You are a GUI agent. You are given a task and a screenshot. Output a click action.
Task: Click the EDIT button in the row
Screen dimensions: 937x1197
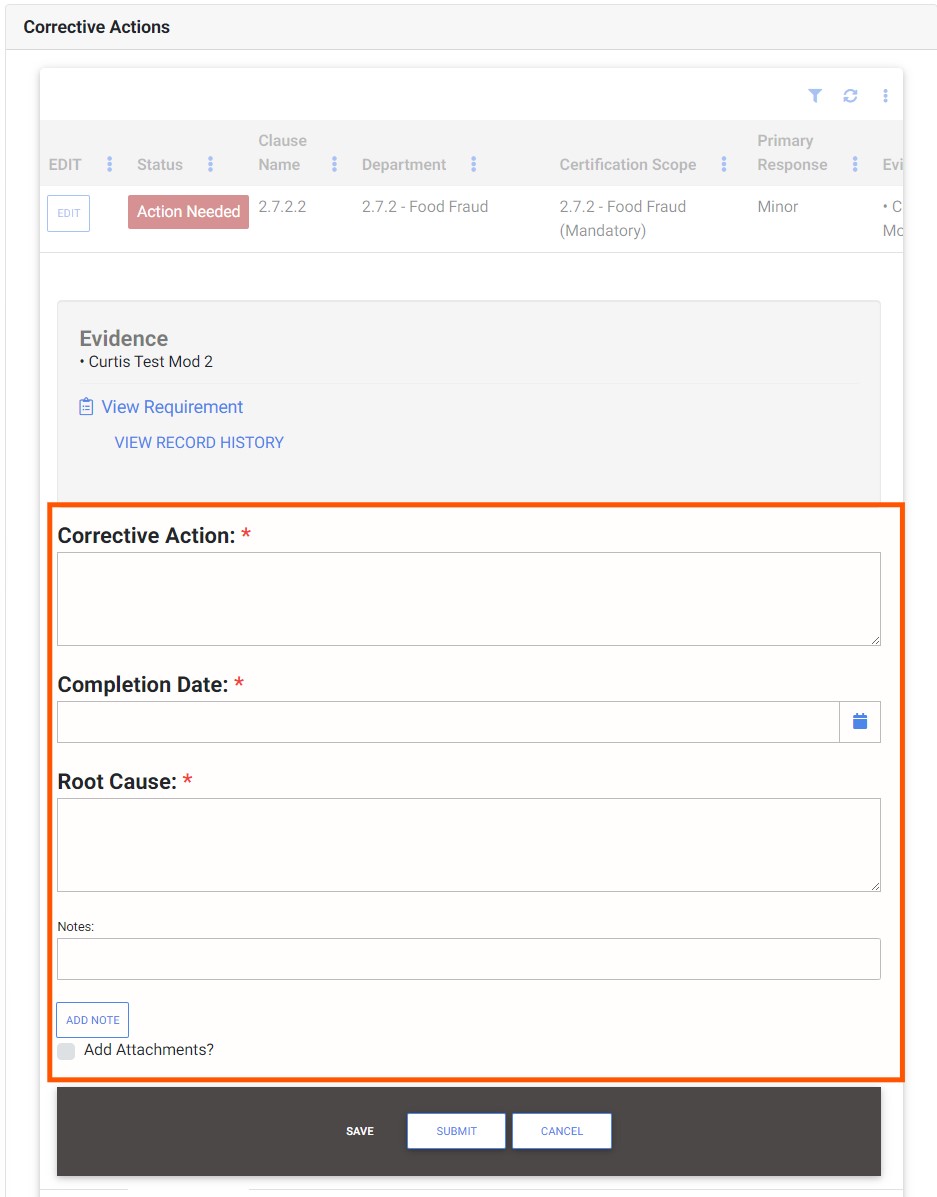(x=68, y=213)
